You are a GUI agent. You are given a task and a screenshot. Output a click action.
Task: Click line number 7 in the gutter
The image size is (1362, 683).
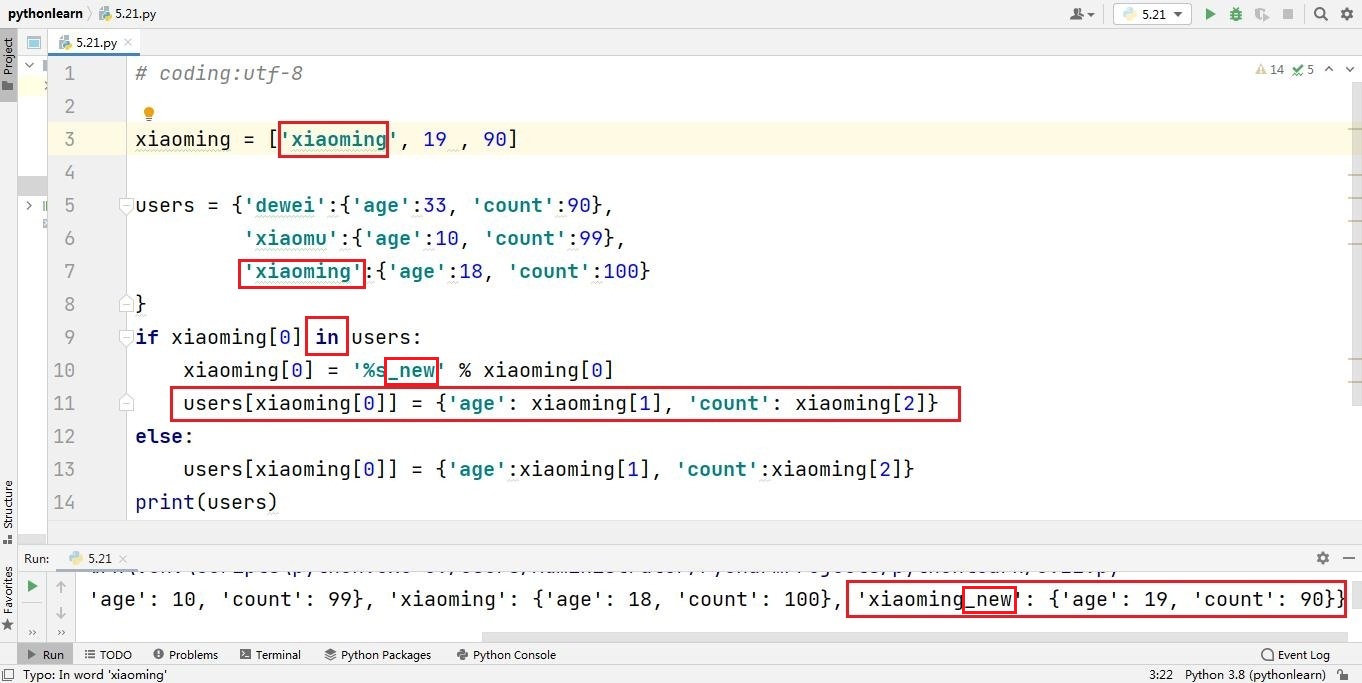pyautogui.click(x=69, y=271)
